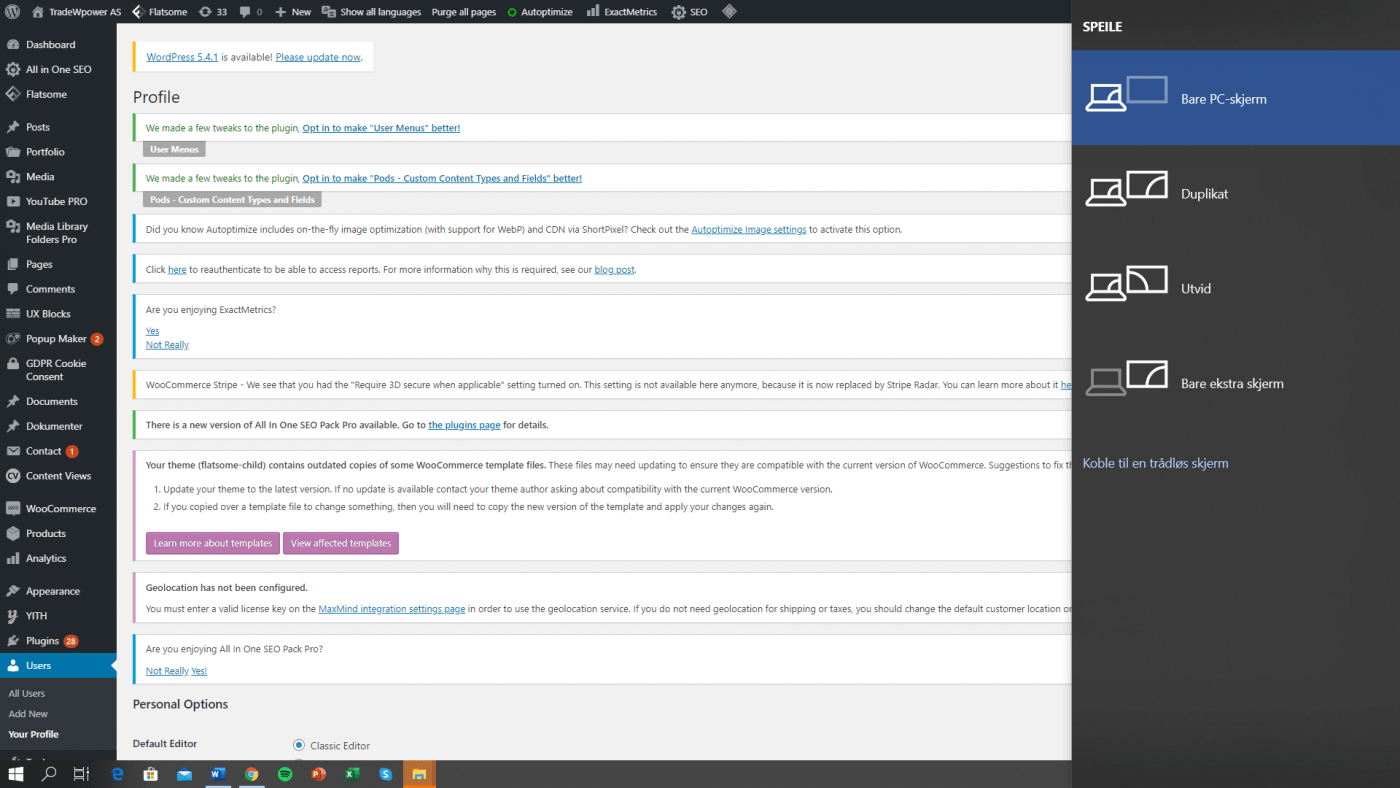Click Koble til en trådløs skjerm link

pos(1155,463)
